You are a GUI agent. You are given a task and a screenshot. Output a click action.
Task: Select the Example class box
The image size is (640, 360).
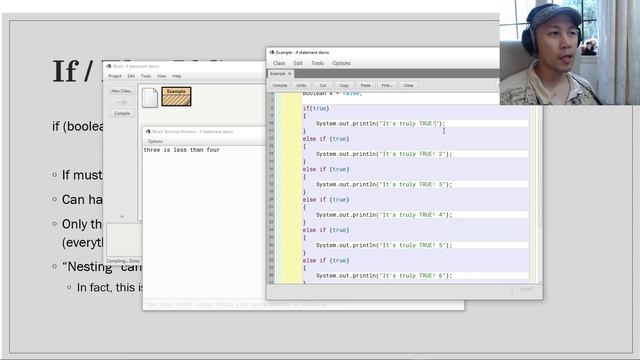(176, 96)
